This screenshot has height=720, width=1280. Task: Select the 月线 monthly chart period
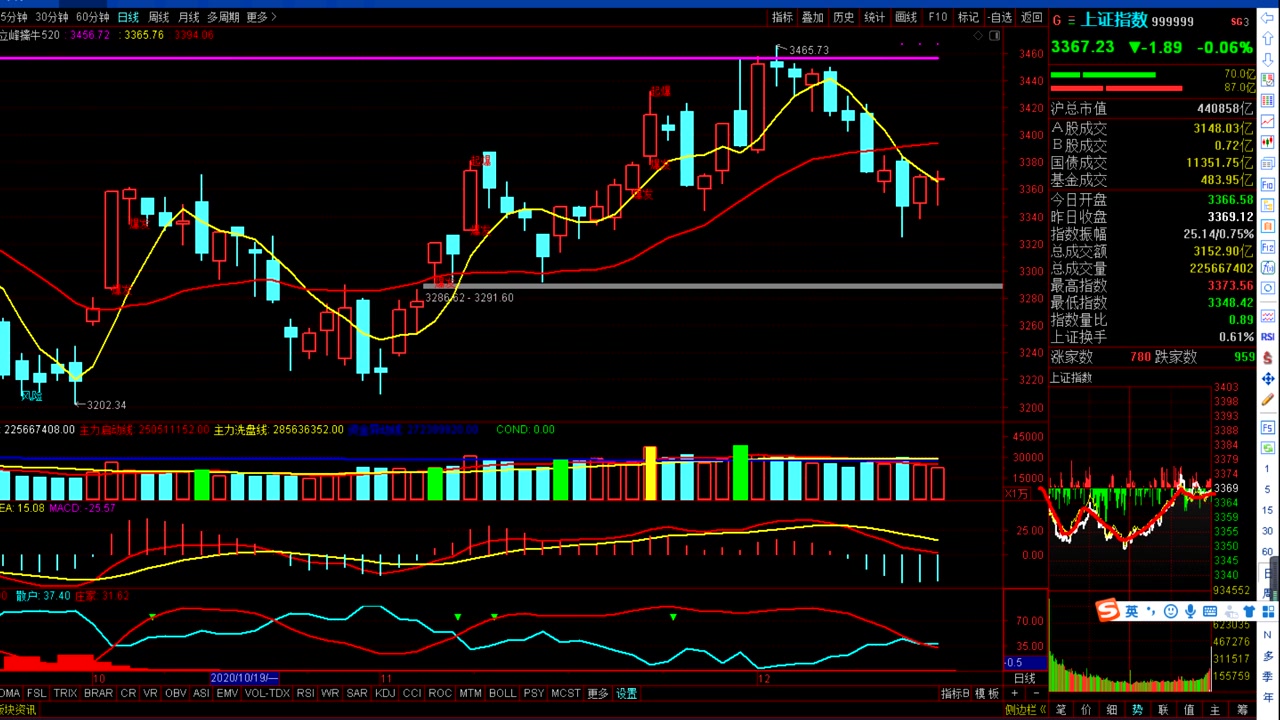(188, 17)
